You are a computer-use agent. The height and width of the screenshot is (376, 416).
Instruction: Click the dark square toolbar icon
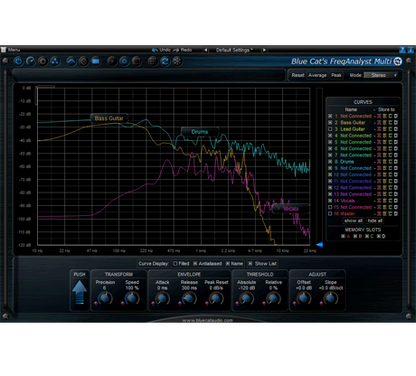[136, 61]
